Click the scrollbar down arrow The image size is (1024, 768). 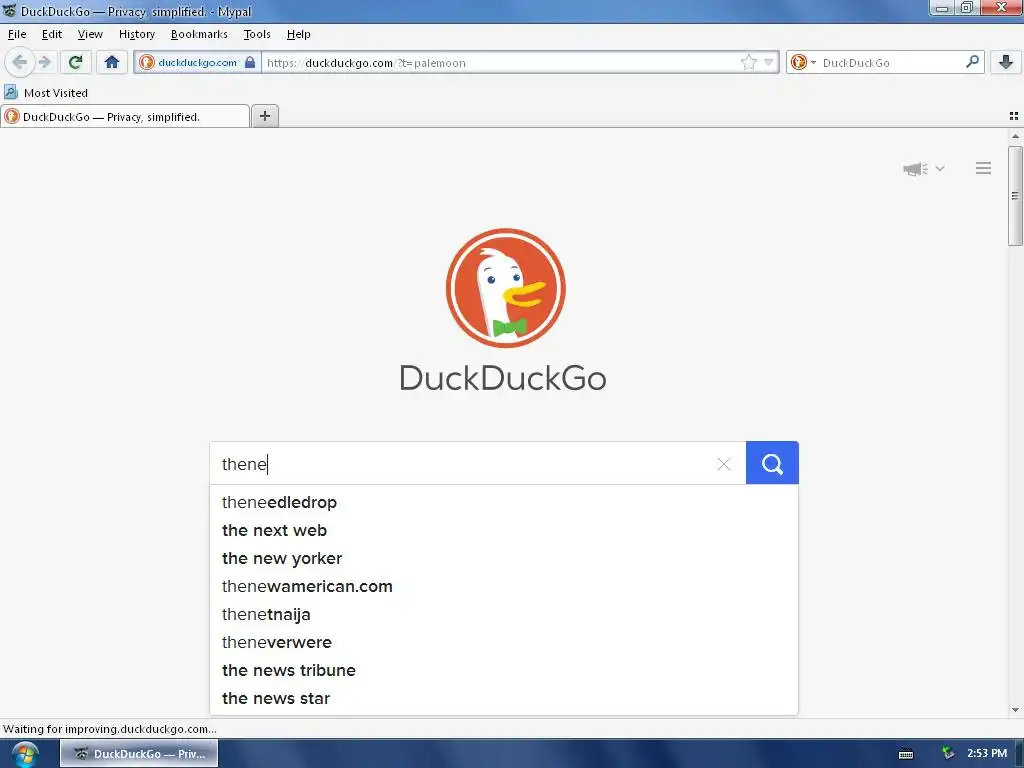point(1015,710)
